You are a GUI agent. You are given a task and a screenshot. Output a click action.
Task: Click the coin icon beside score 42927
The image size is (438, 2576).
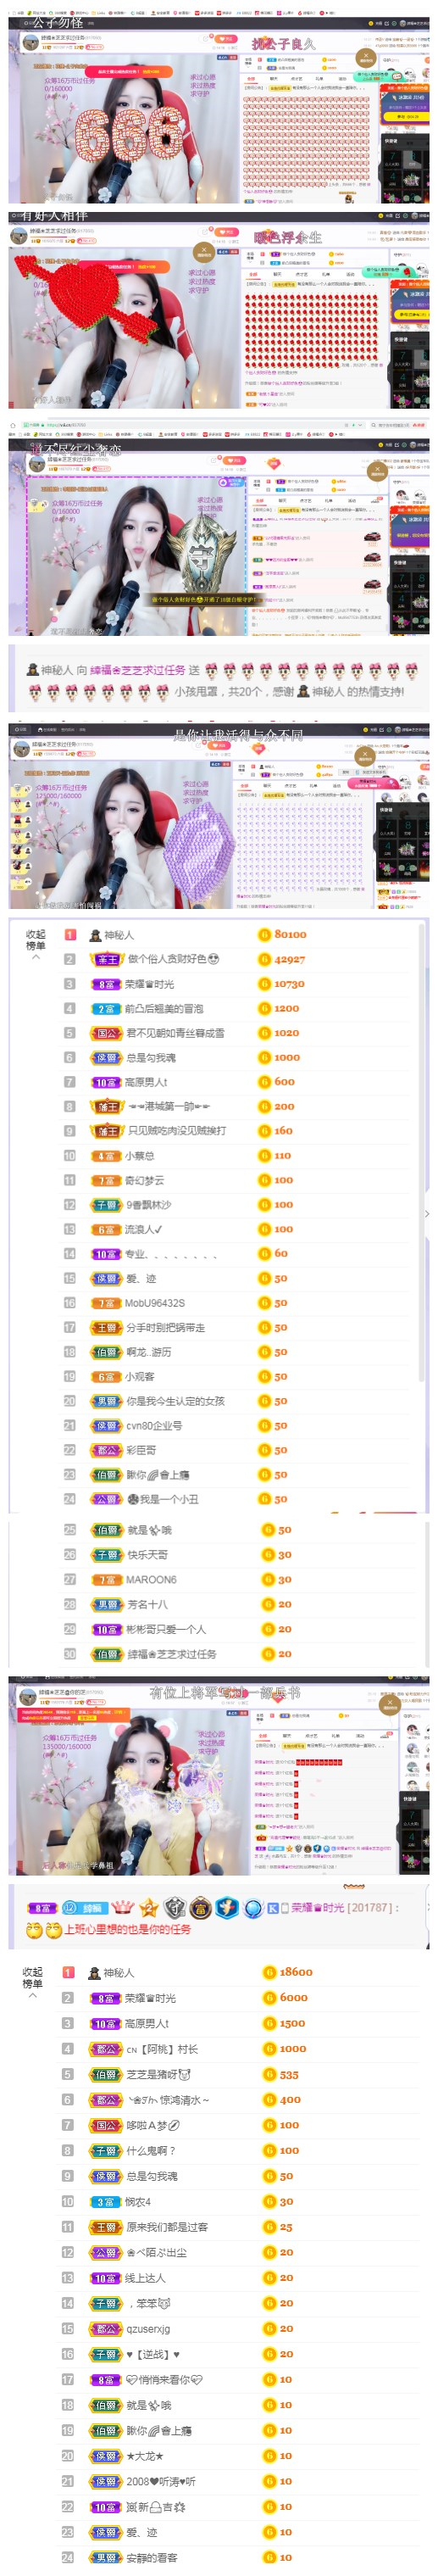coord(264,959)
